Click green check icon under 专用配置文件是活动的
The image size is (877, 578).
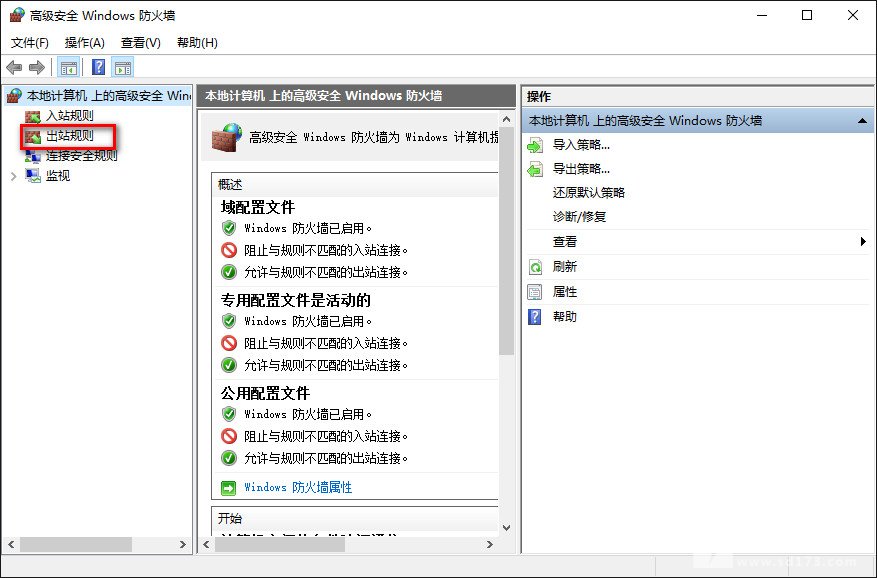(x=229, y=365)
